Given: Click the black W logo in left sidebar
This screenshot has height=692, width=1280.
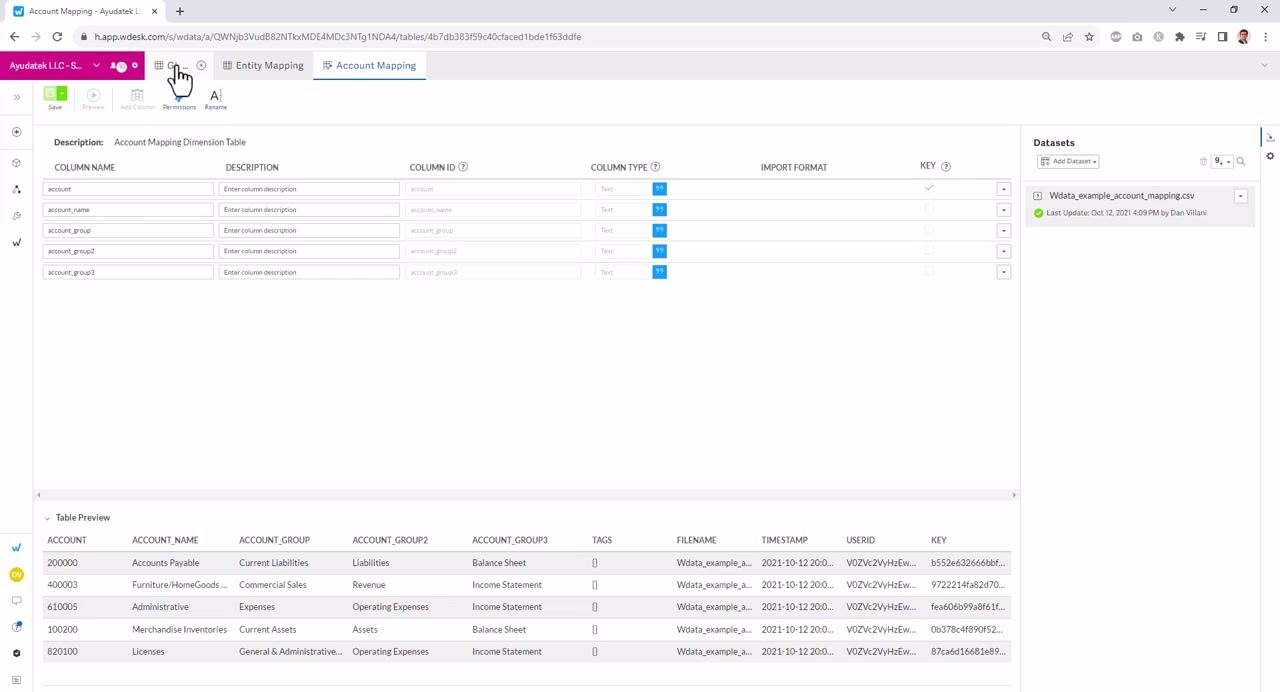Looking at the screenshot, I should [x=16, y=242].
